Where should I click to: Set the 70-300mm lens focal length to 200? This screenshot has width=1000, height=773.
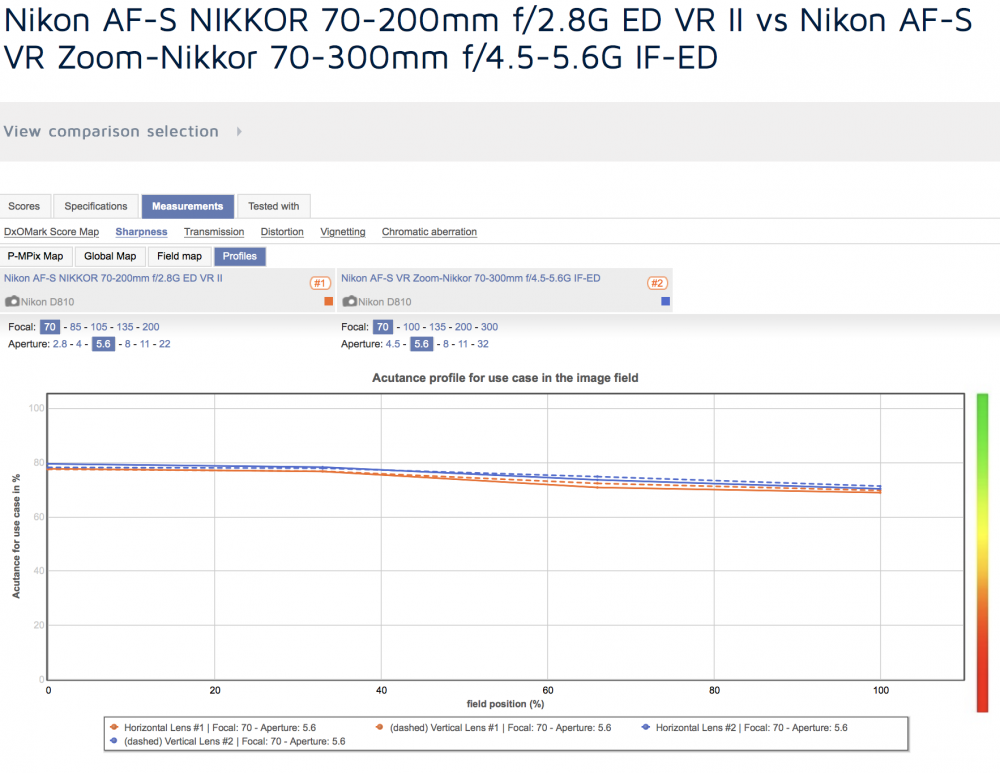coord(464,327)
